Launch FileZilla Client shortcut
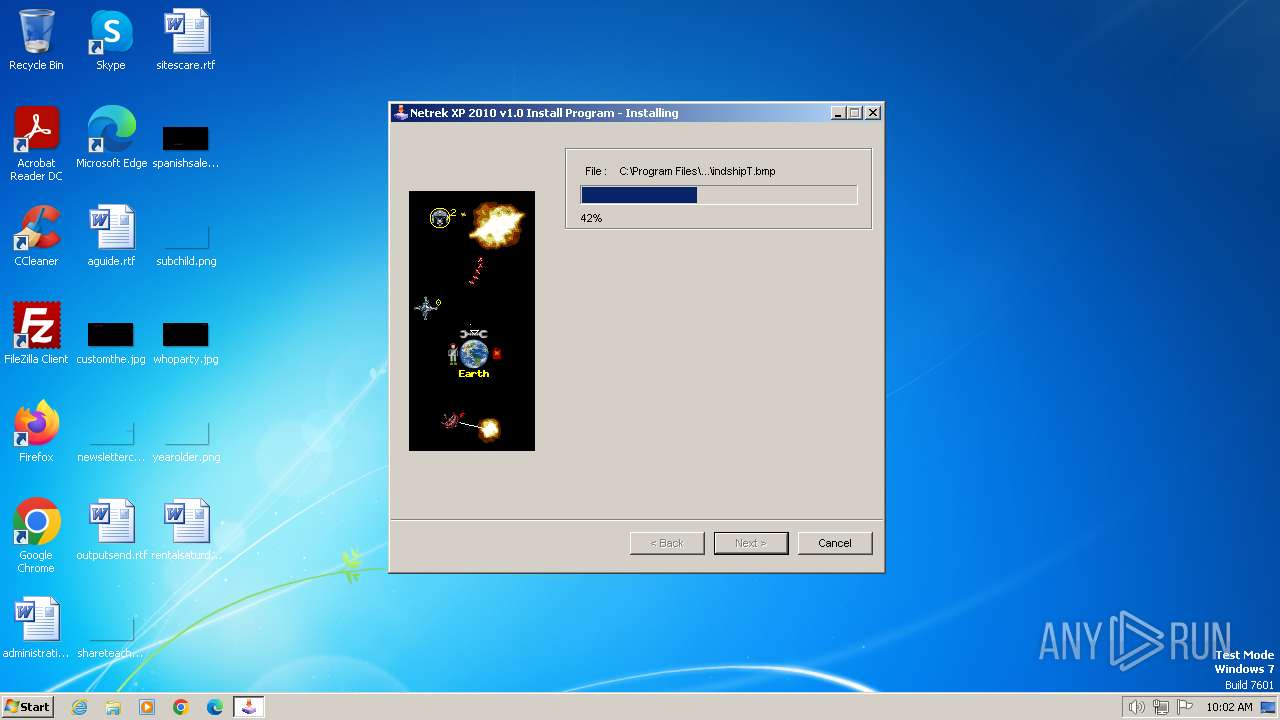1280x720 pixels. (x=36, y=334)
